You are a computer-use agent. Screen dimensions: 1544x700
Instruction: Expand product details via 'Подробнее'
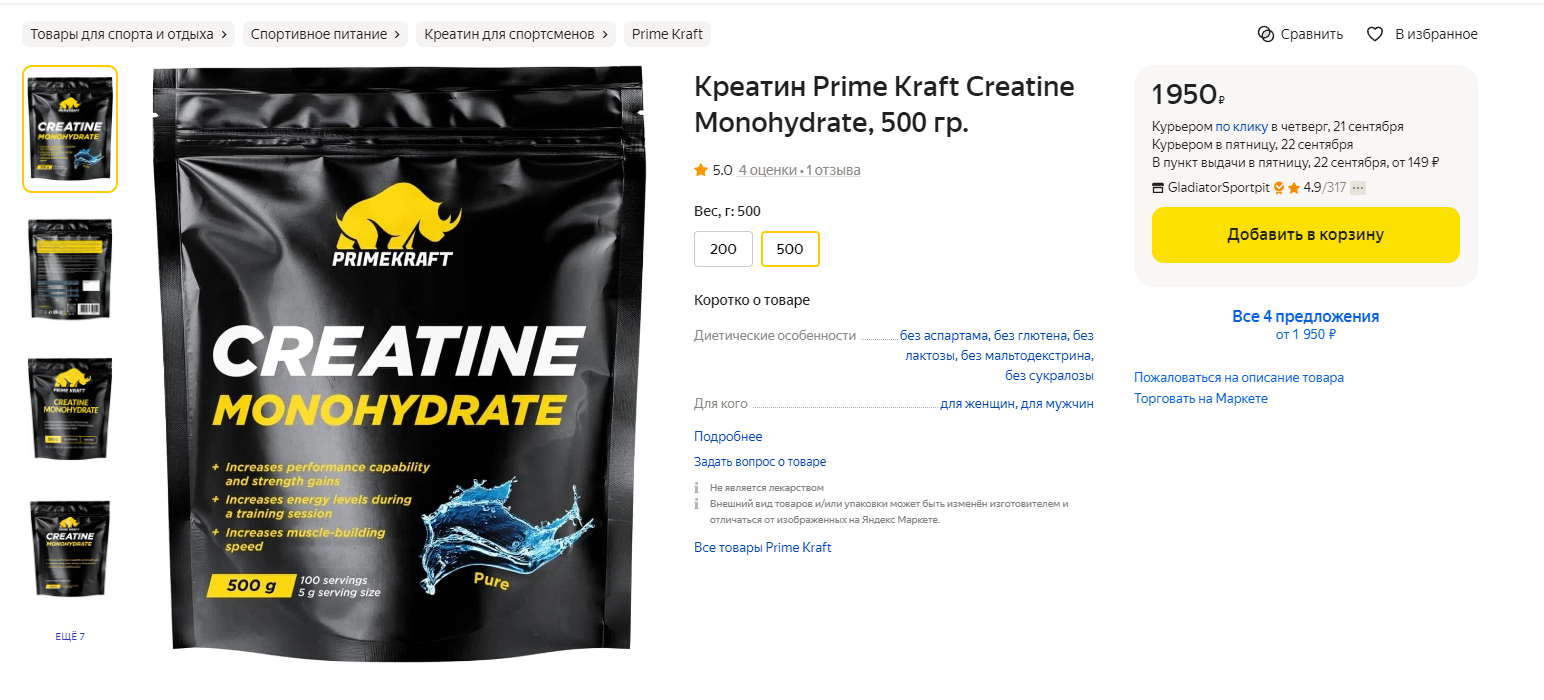[728, 437]
